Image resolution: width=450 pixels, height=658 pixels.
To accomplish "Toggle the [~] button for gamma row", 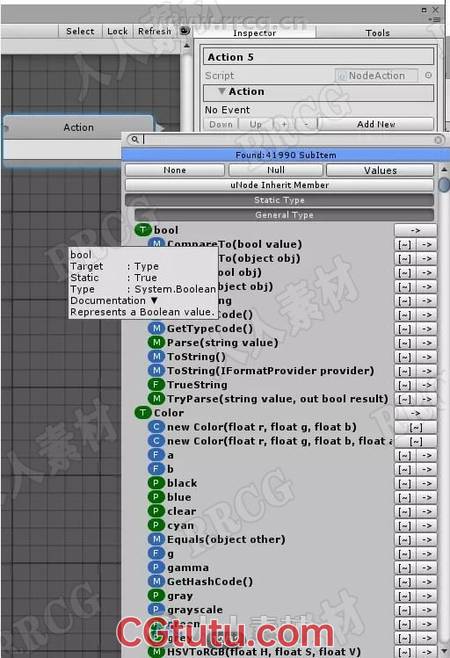I will tap(405, 568).
